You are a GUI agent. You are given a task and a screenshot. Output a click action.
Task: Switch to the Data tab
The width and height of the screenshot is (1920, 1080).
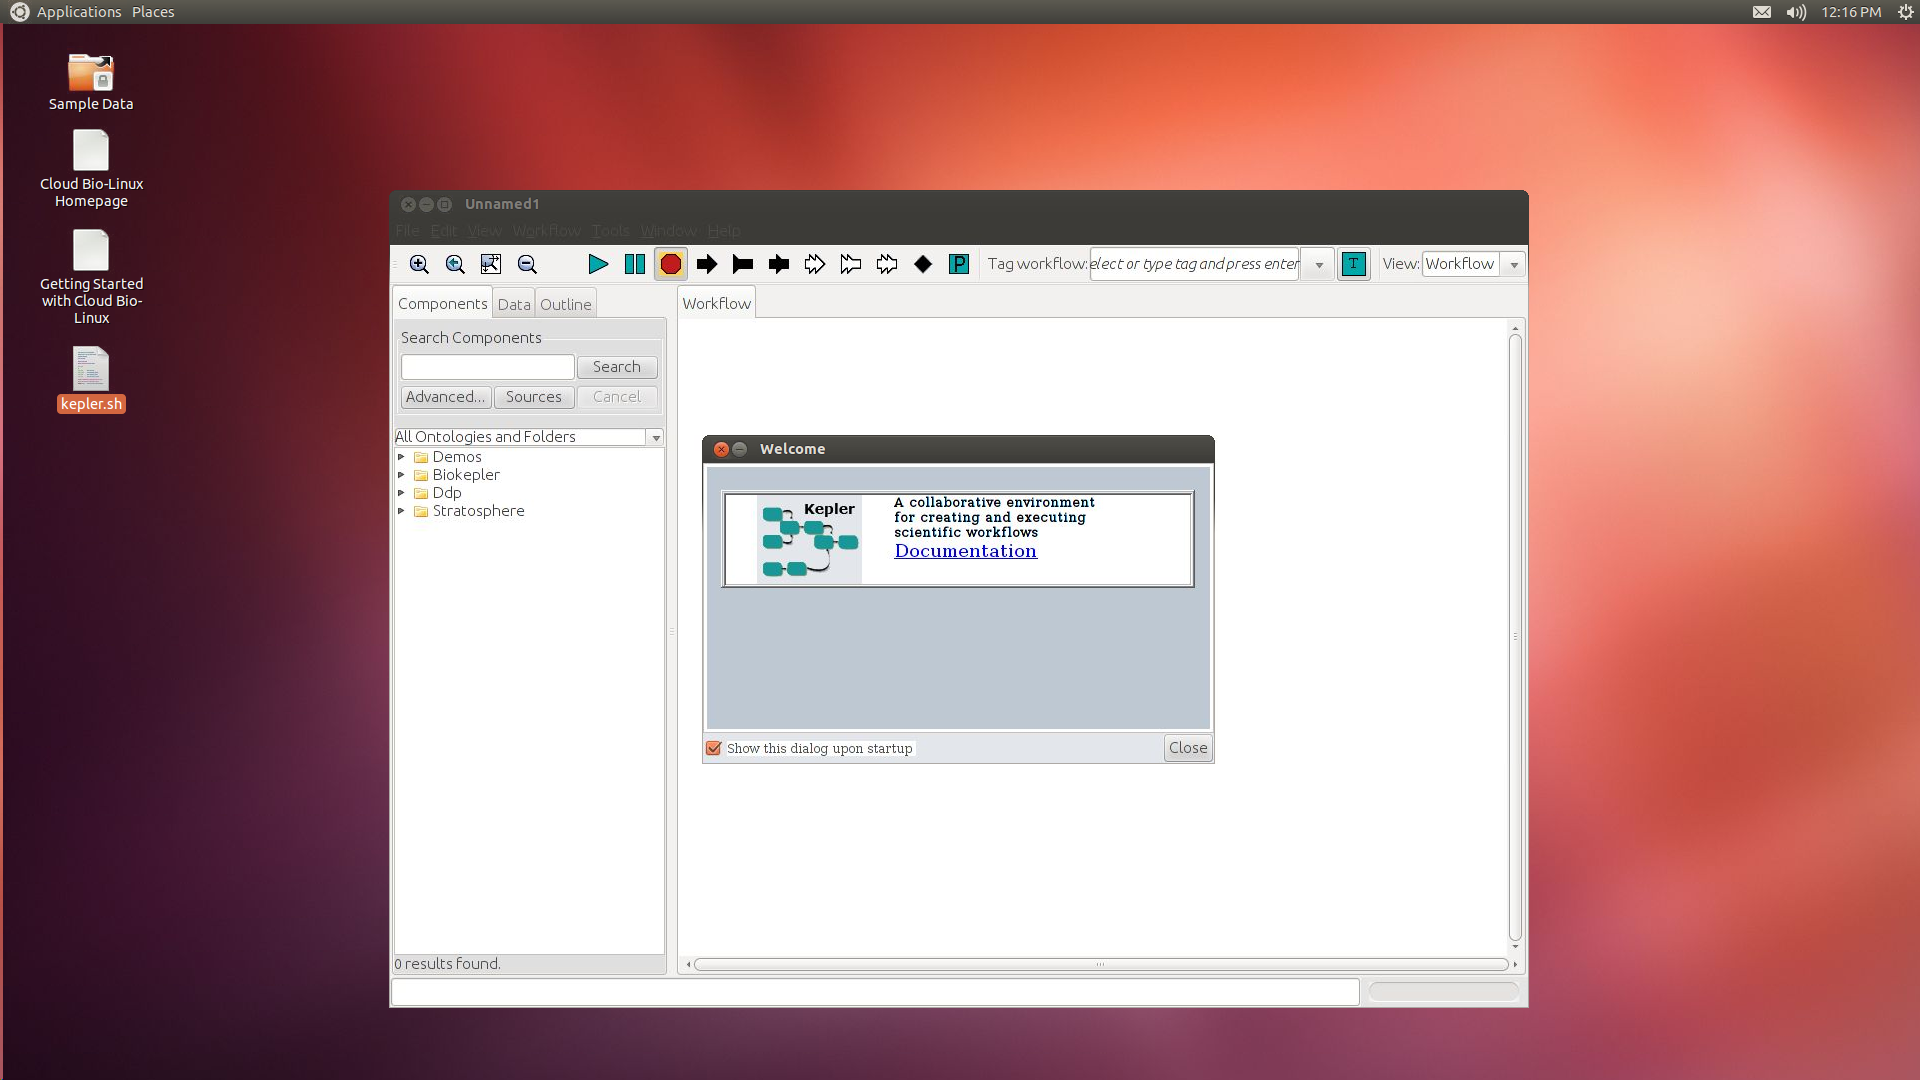[514, 305]
